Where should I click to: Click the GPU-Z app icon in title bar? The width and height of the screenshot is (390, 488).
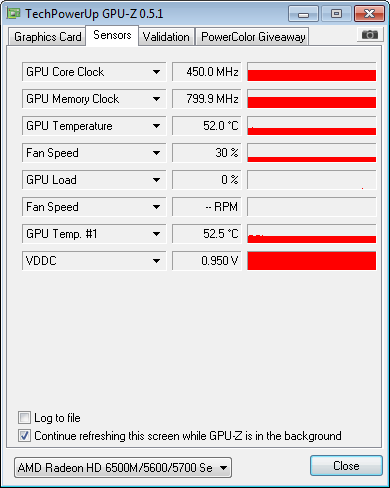14,13
